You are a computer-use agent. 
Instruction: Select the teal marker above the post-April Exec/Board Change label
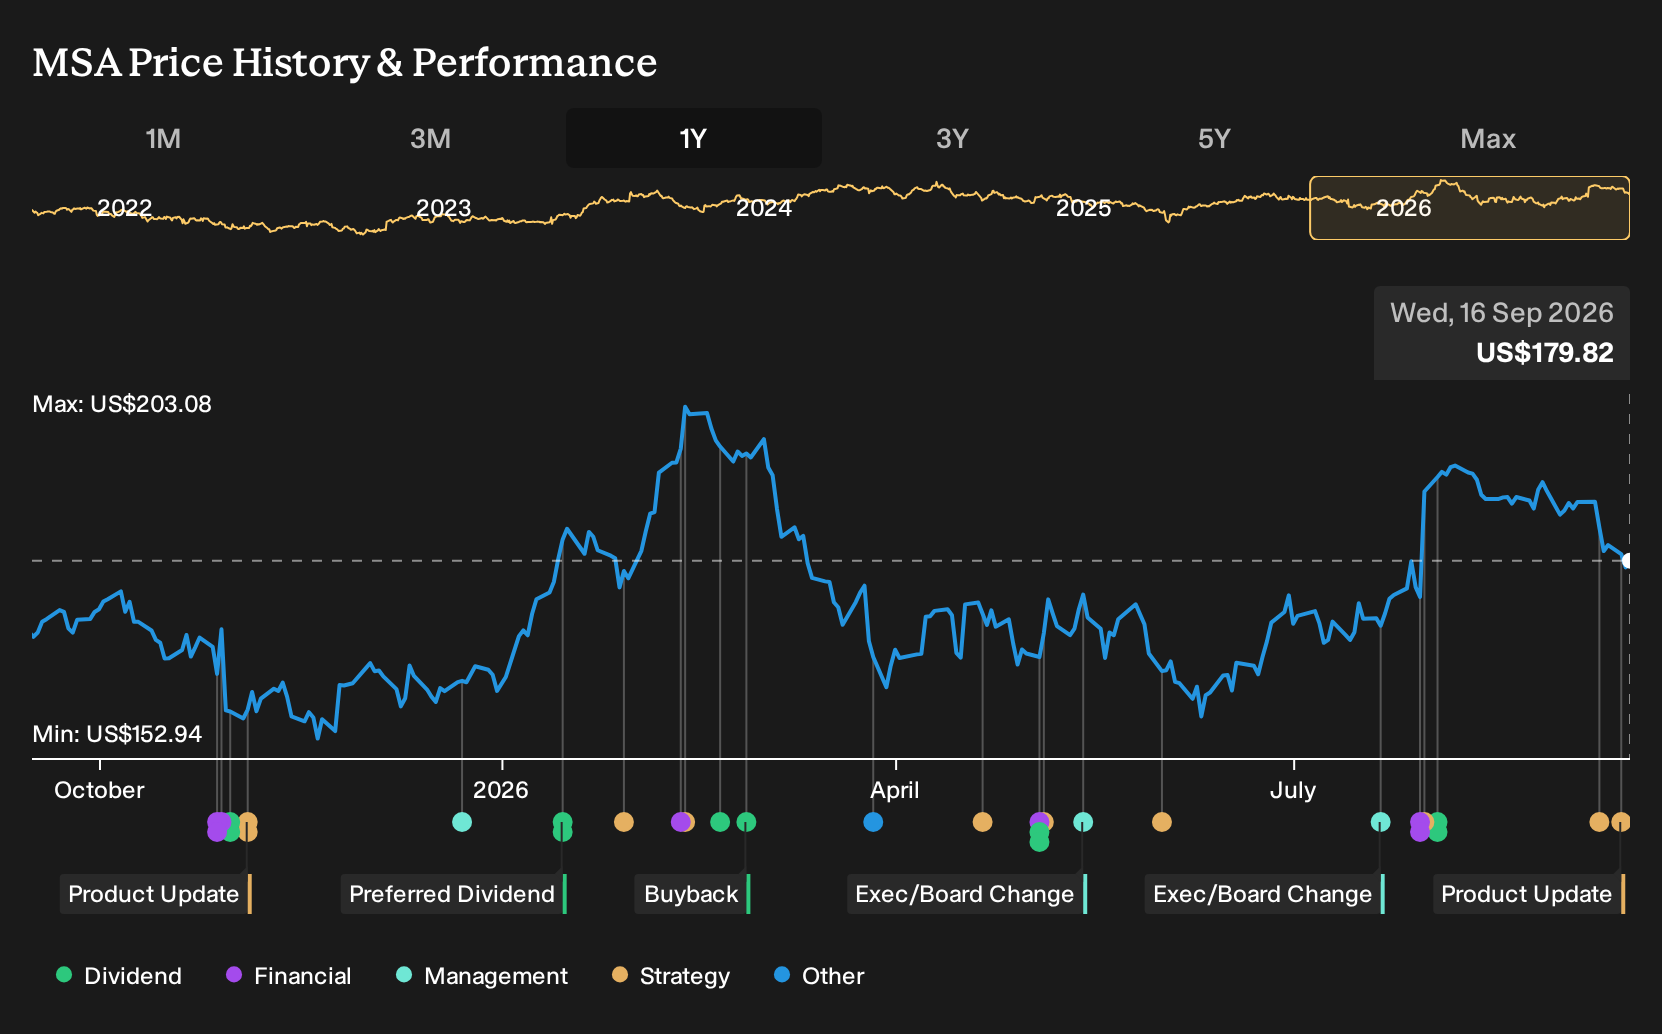click(x=1083, y=822)
